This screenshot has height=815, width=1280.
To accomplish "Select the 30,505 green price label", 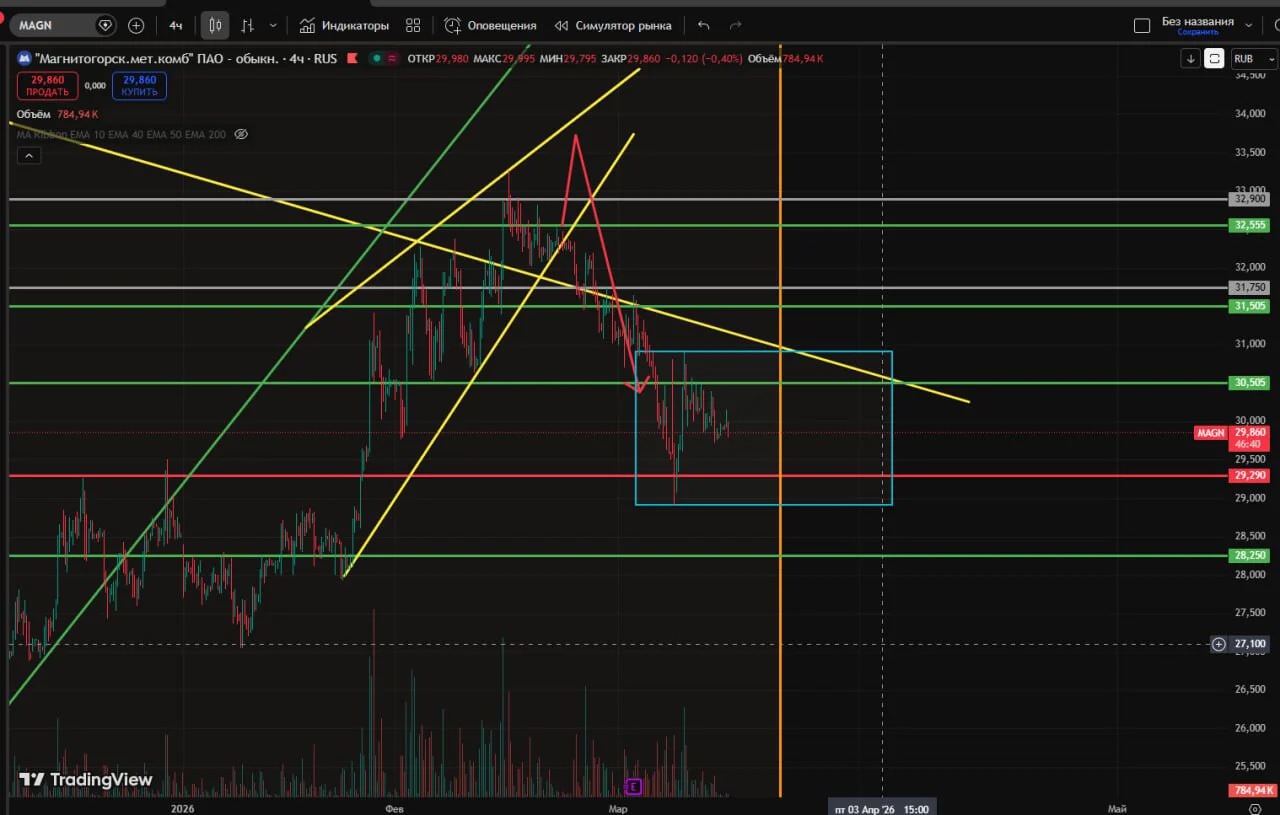I will coord(1250,382).
